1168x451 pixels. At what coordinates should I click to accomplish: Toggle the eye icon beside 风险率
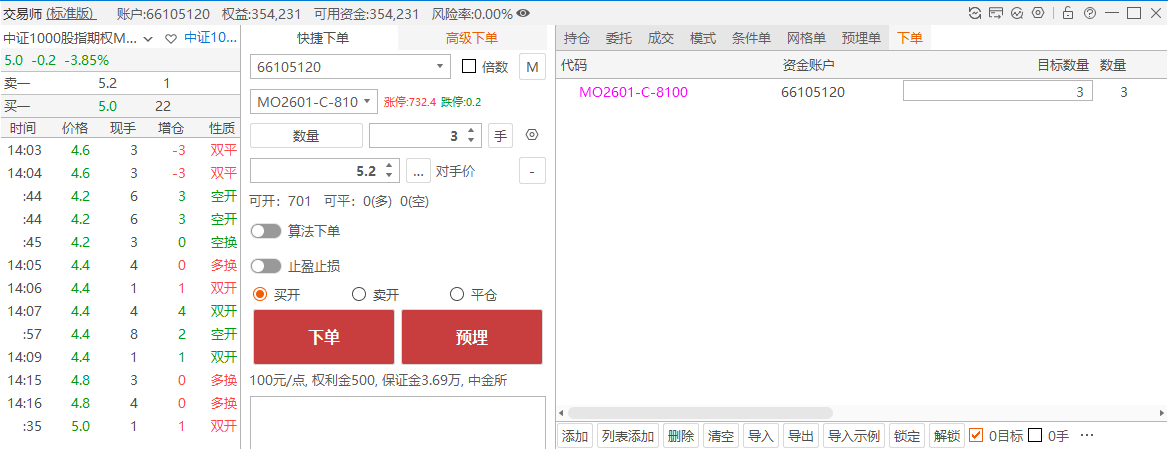[x=523, y=14]
